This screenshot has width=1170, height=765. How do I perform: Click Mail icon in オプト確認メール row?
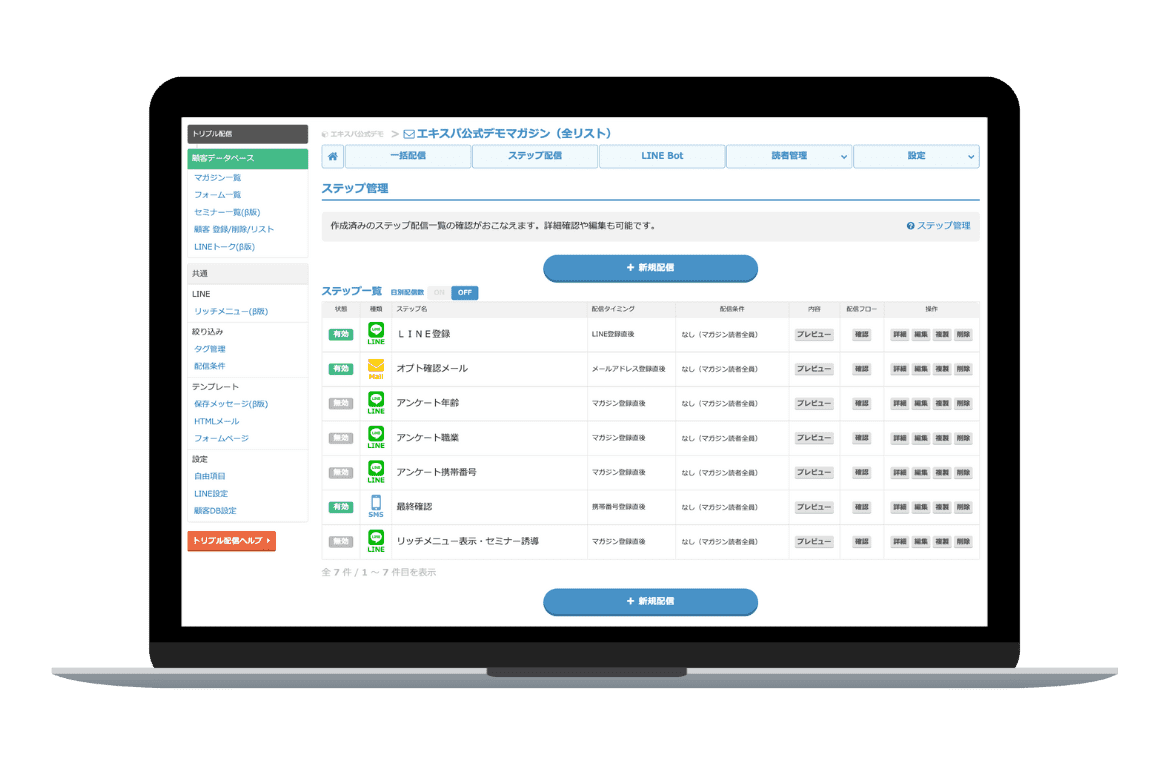pos(376,369)
